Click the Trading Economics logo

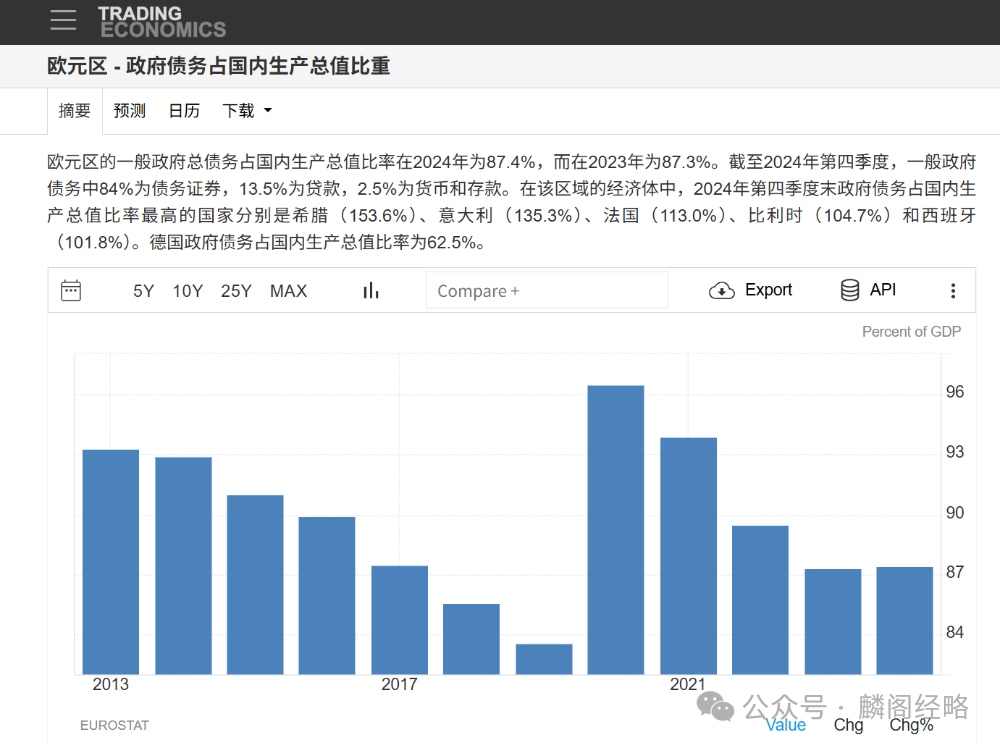161,21
